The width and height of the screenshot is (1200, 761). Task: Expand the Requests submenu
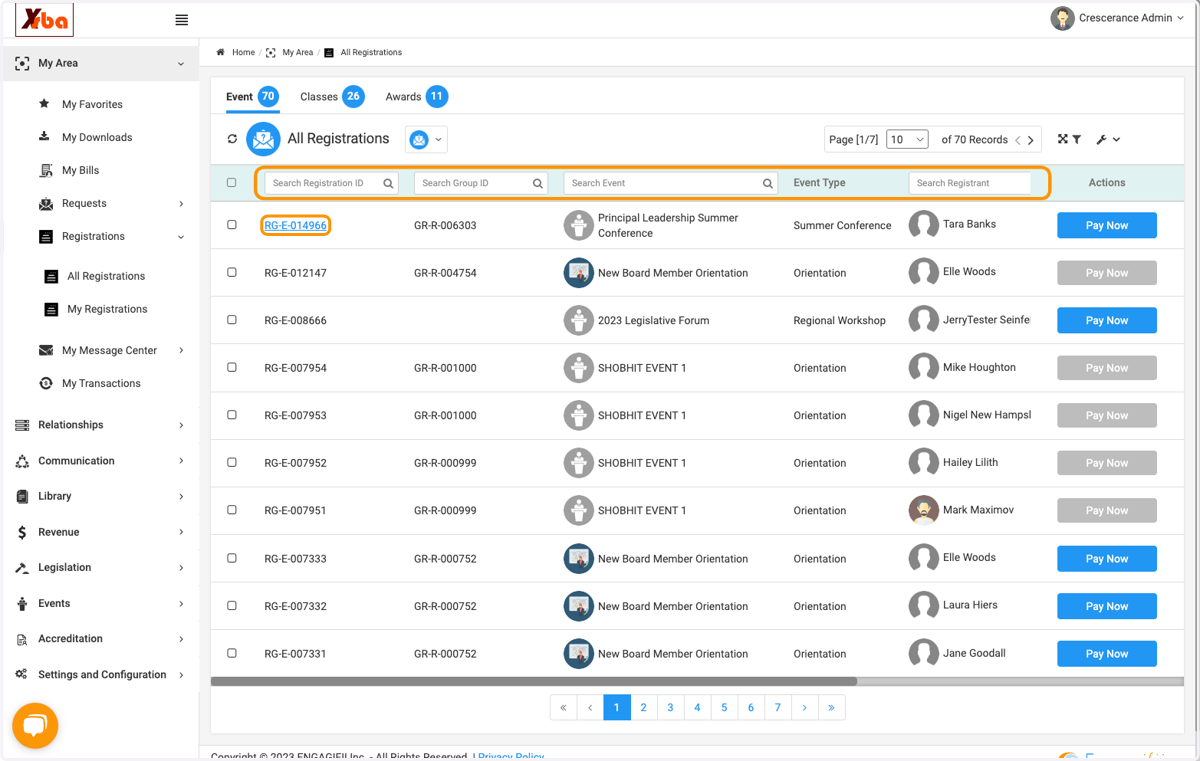point(181,203)
